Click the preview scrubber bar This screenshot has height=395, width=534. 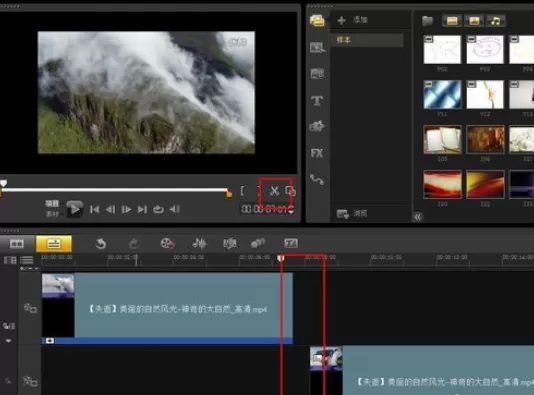click(114, 190)
